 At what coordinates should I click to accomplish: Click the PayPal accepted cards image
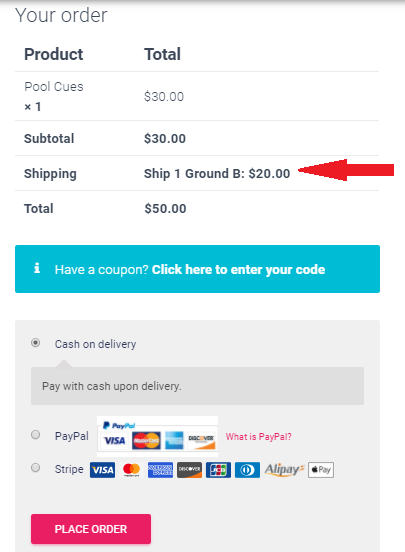click(157, 436)
